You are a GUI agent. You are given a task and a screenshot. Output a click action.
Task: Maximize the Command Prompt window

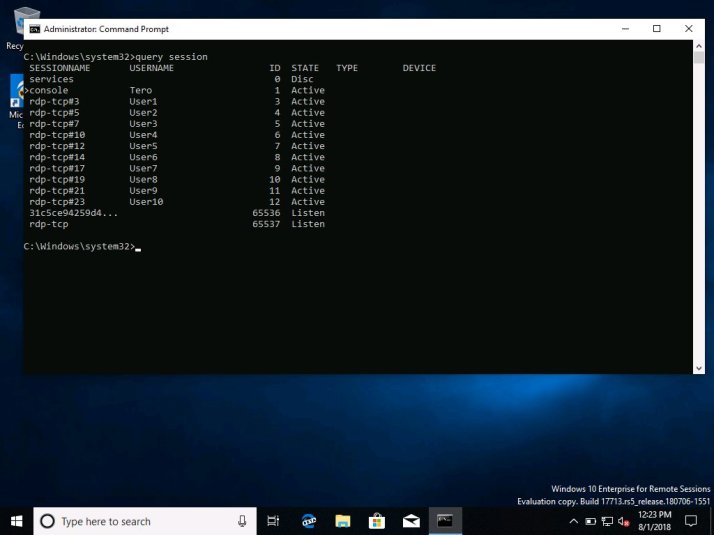(x=657, y=29)
